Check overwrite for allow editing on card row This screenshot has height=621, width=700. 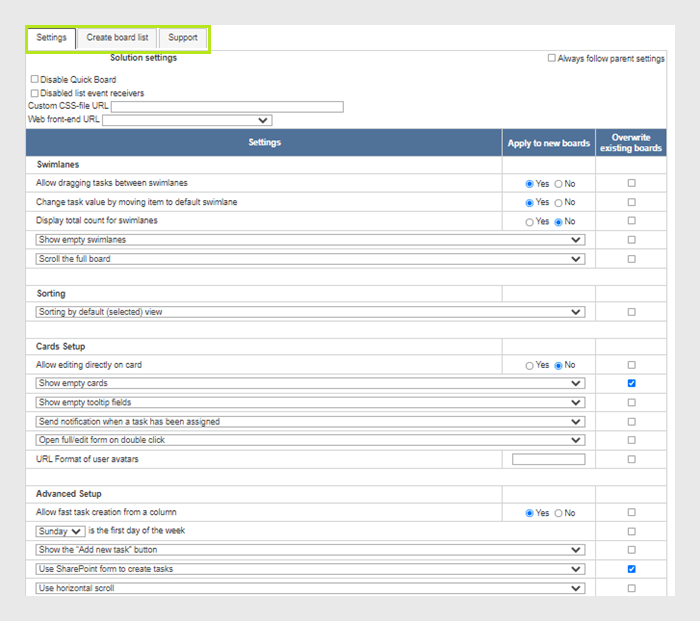click(x=632, y=365)
